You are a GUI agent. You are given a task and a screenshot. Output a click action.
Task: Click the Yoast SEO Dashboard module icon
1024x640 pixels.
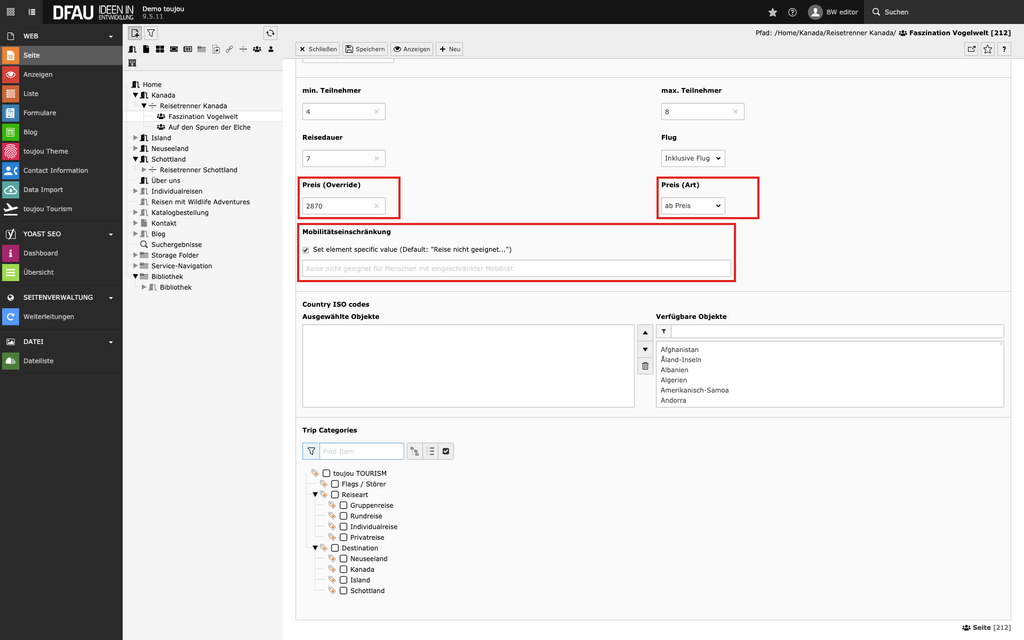[x=10, y=253]
